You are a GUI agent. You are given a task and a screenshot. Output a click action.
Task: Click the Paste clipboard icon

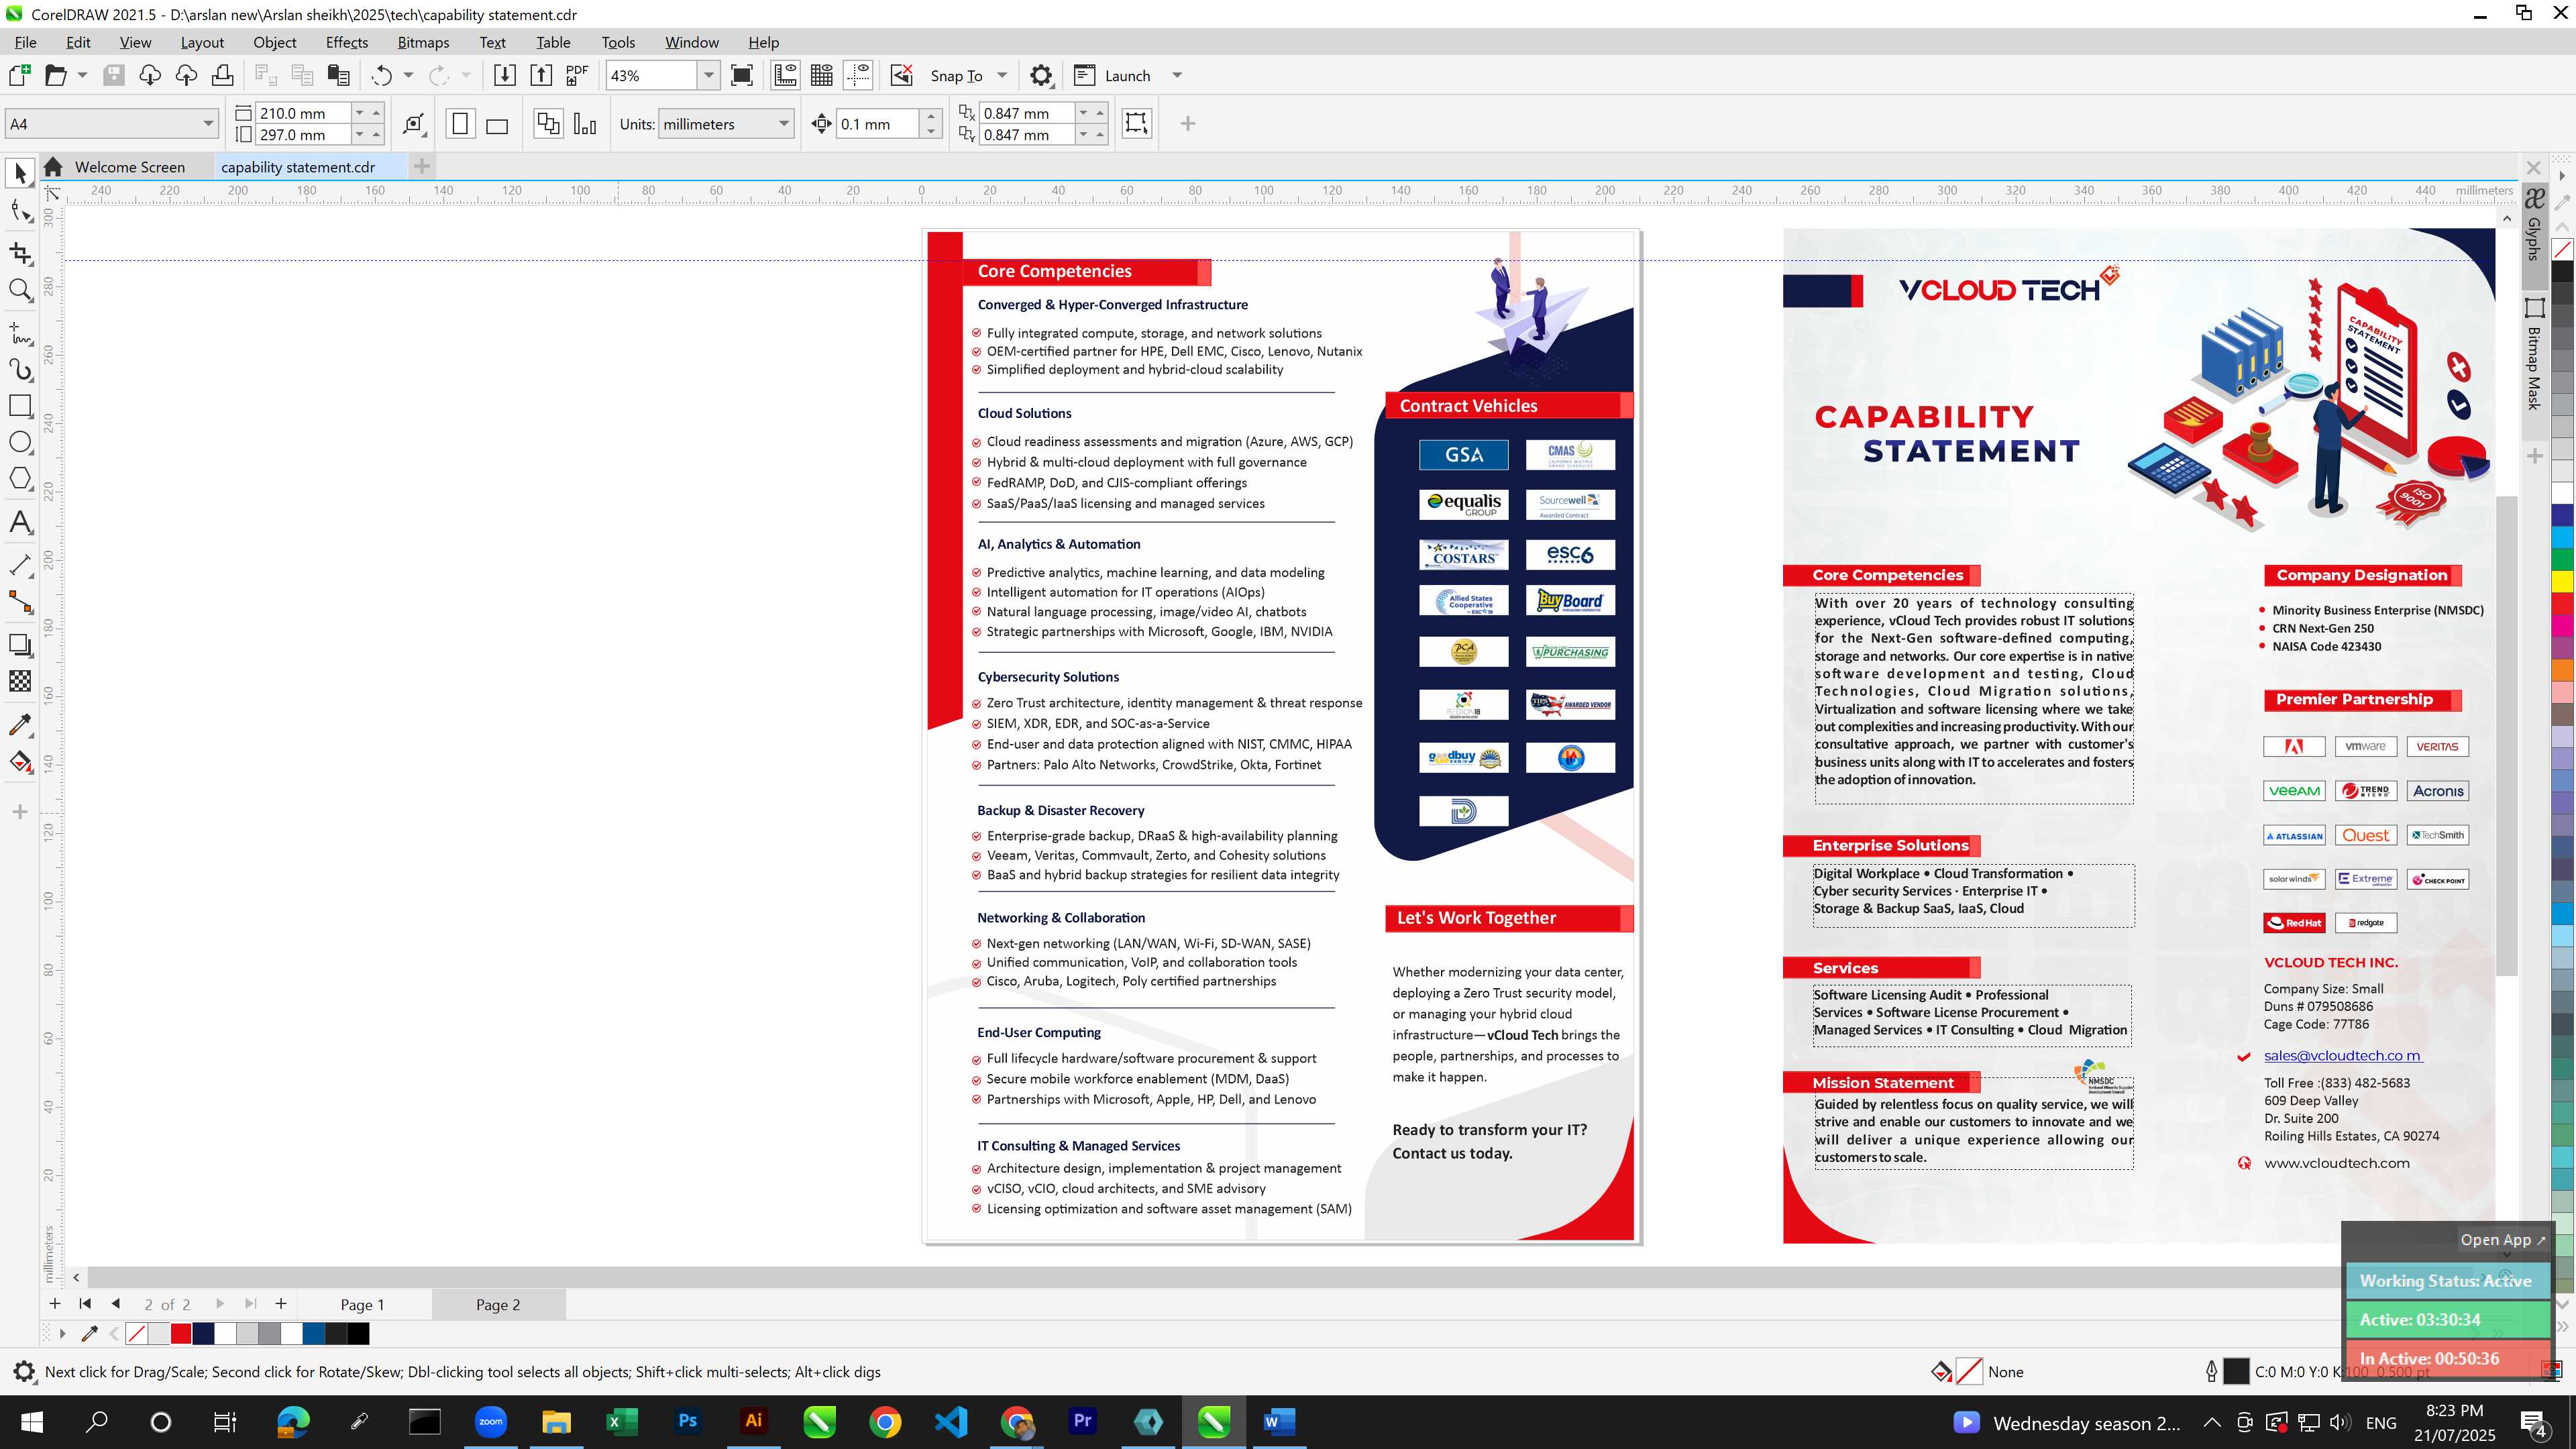[x=339, y=76]
